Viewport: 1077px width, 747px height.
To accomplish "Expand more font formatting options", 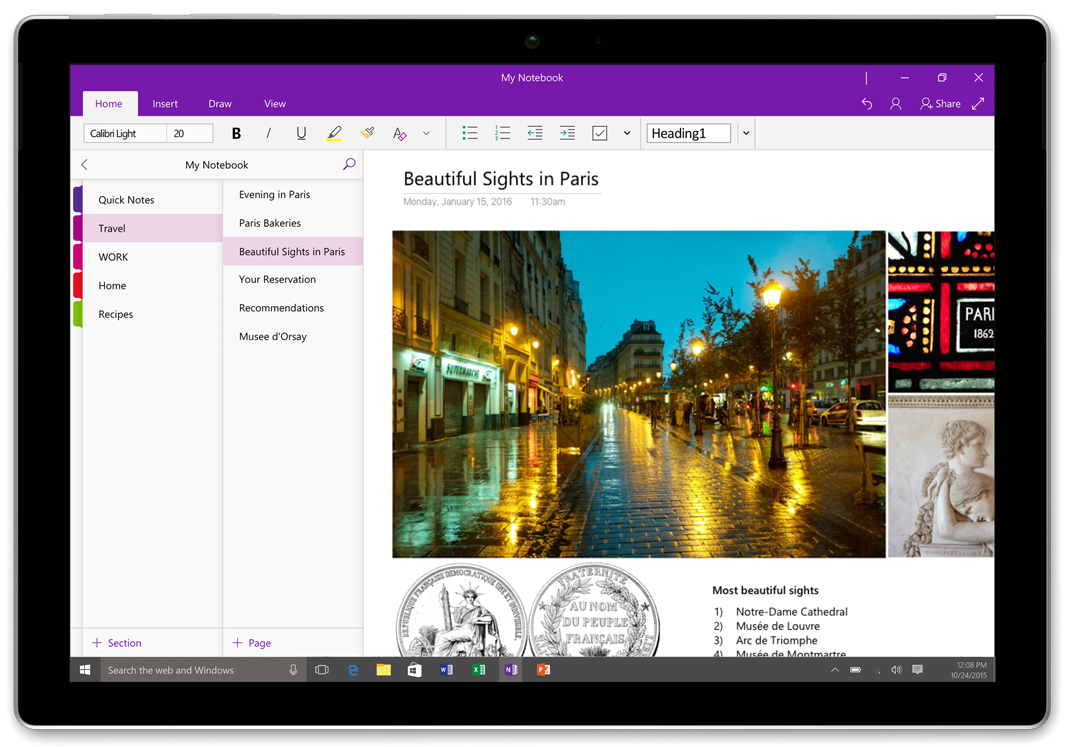I will pos(426,133).
